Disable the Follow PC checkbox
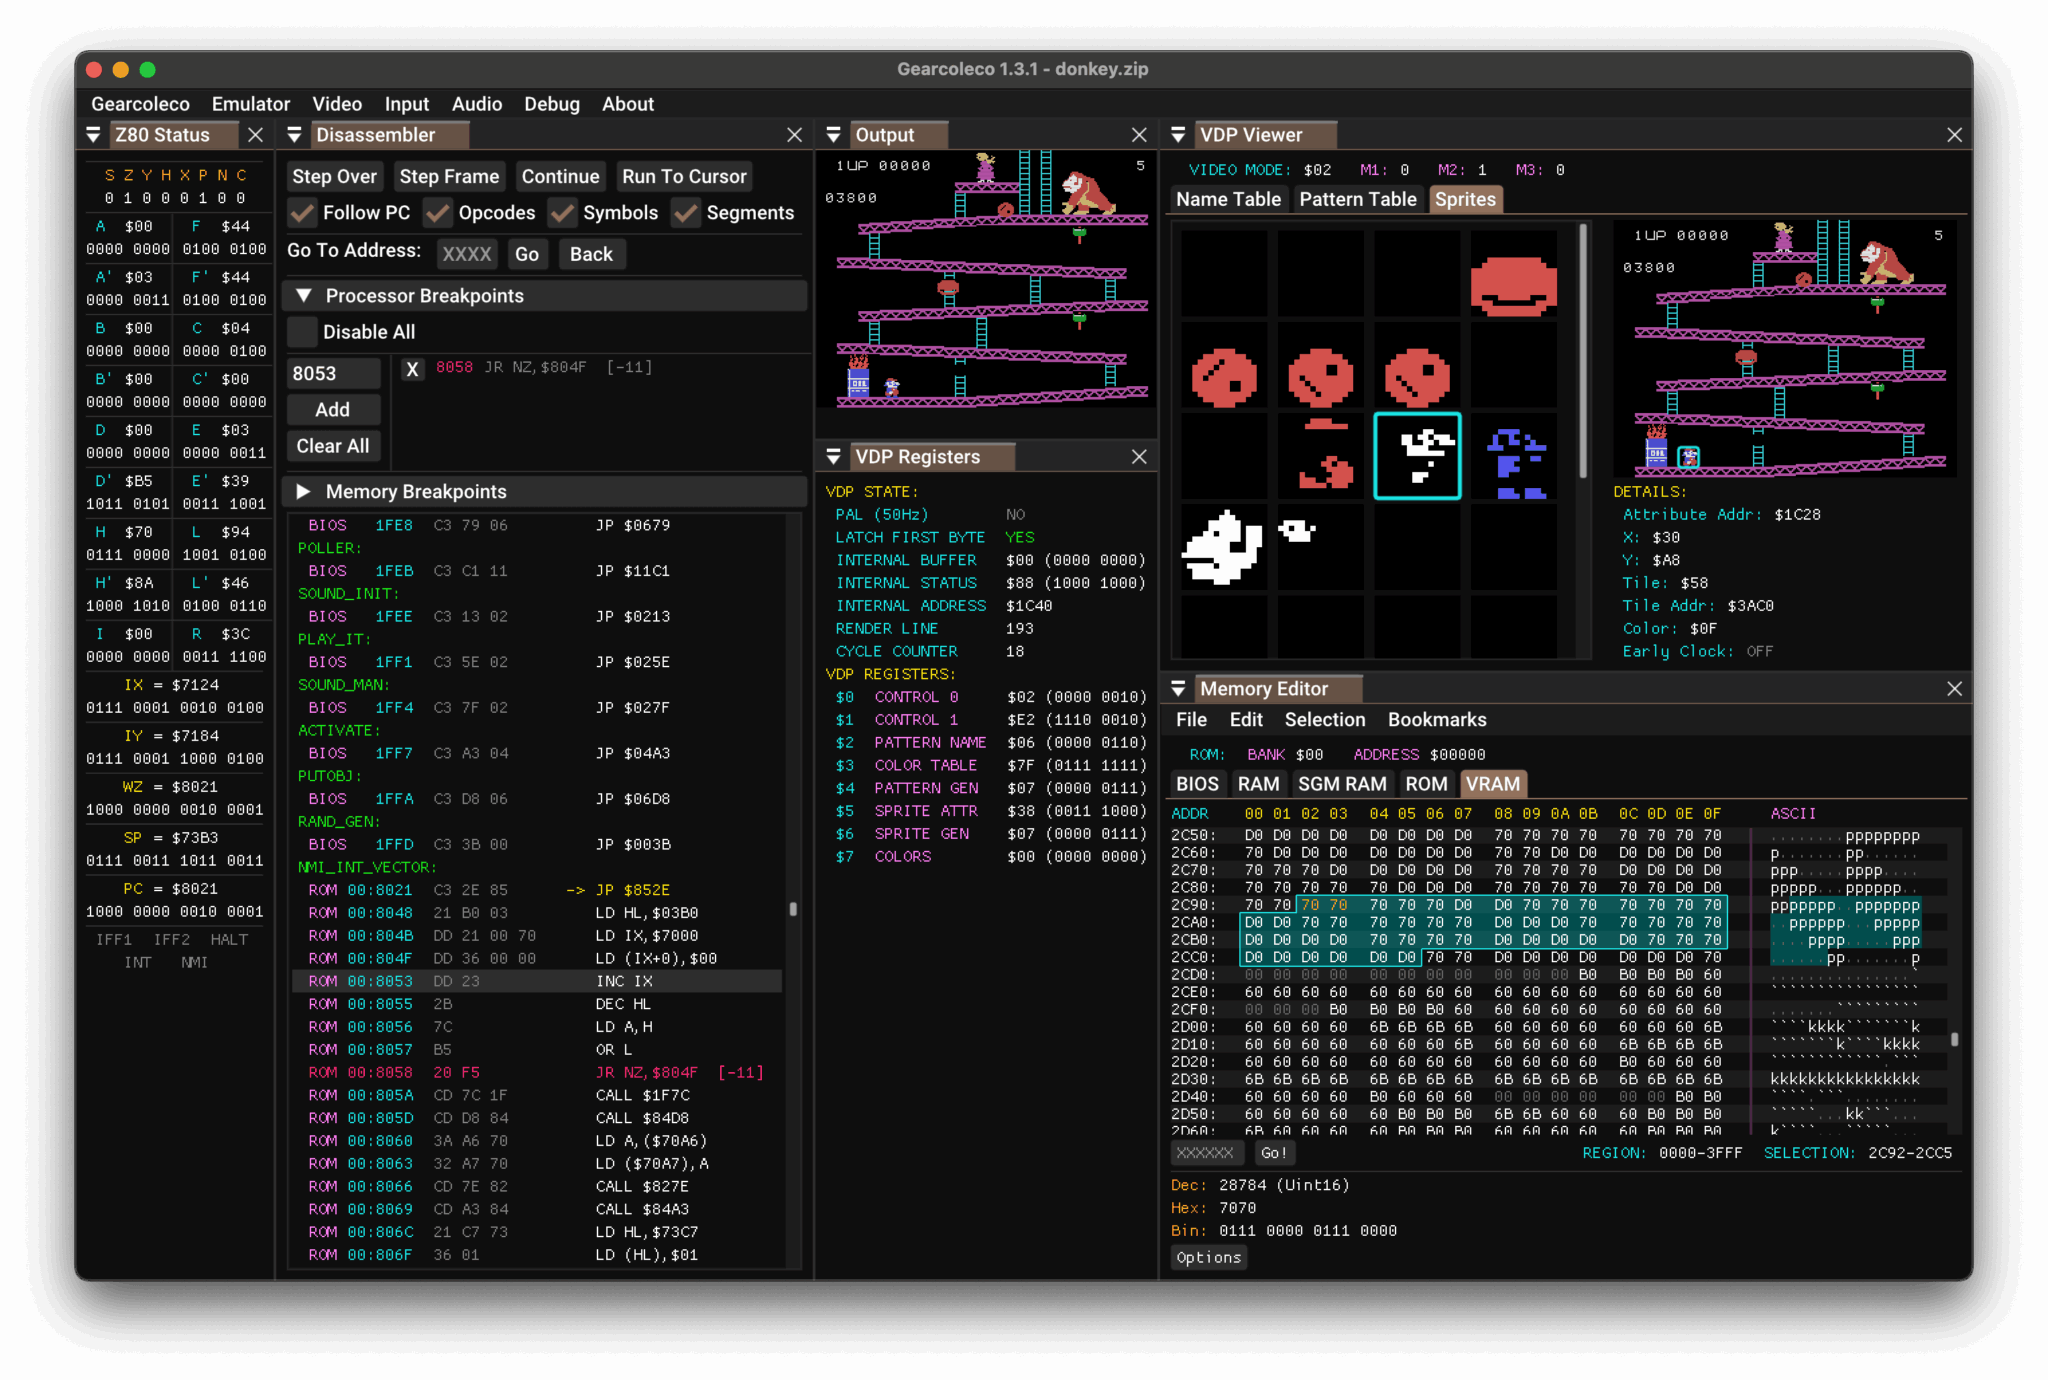Image resolution: width=2048 pixels, height=1380 pixels. tap(302, 212)
